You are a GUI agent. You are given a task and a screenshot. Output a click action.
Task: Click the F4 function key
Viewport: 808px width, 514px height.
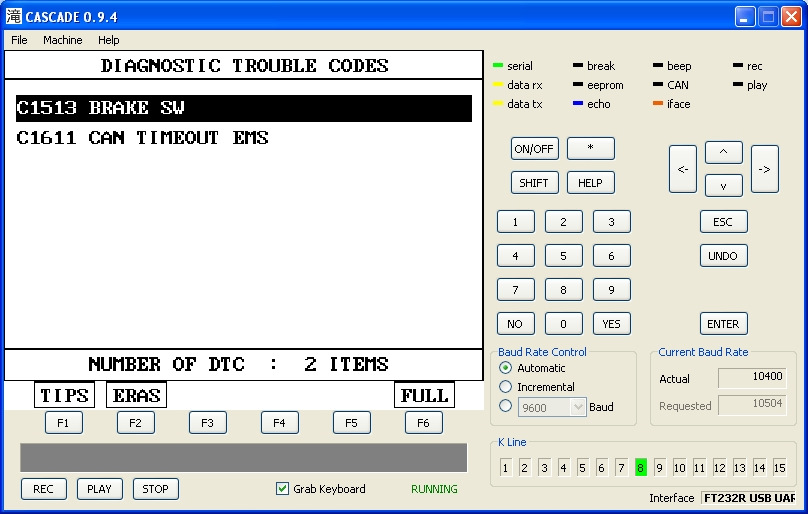[x=280, y=423]
